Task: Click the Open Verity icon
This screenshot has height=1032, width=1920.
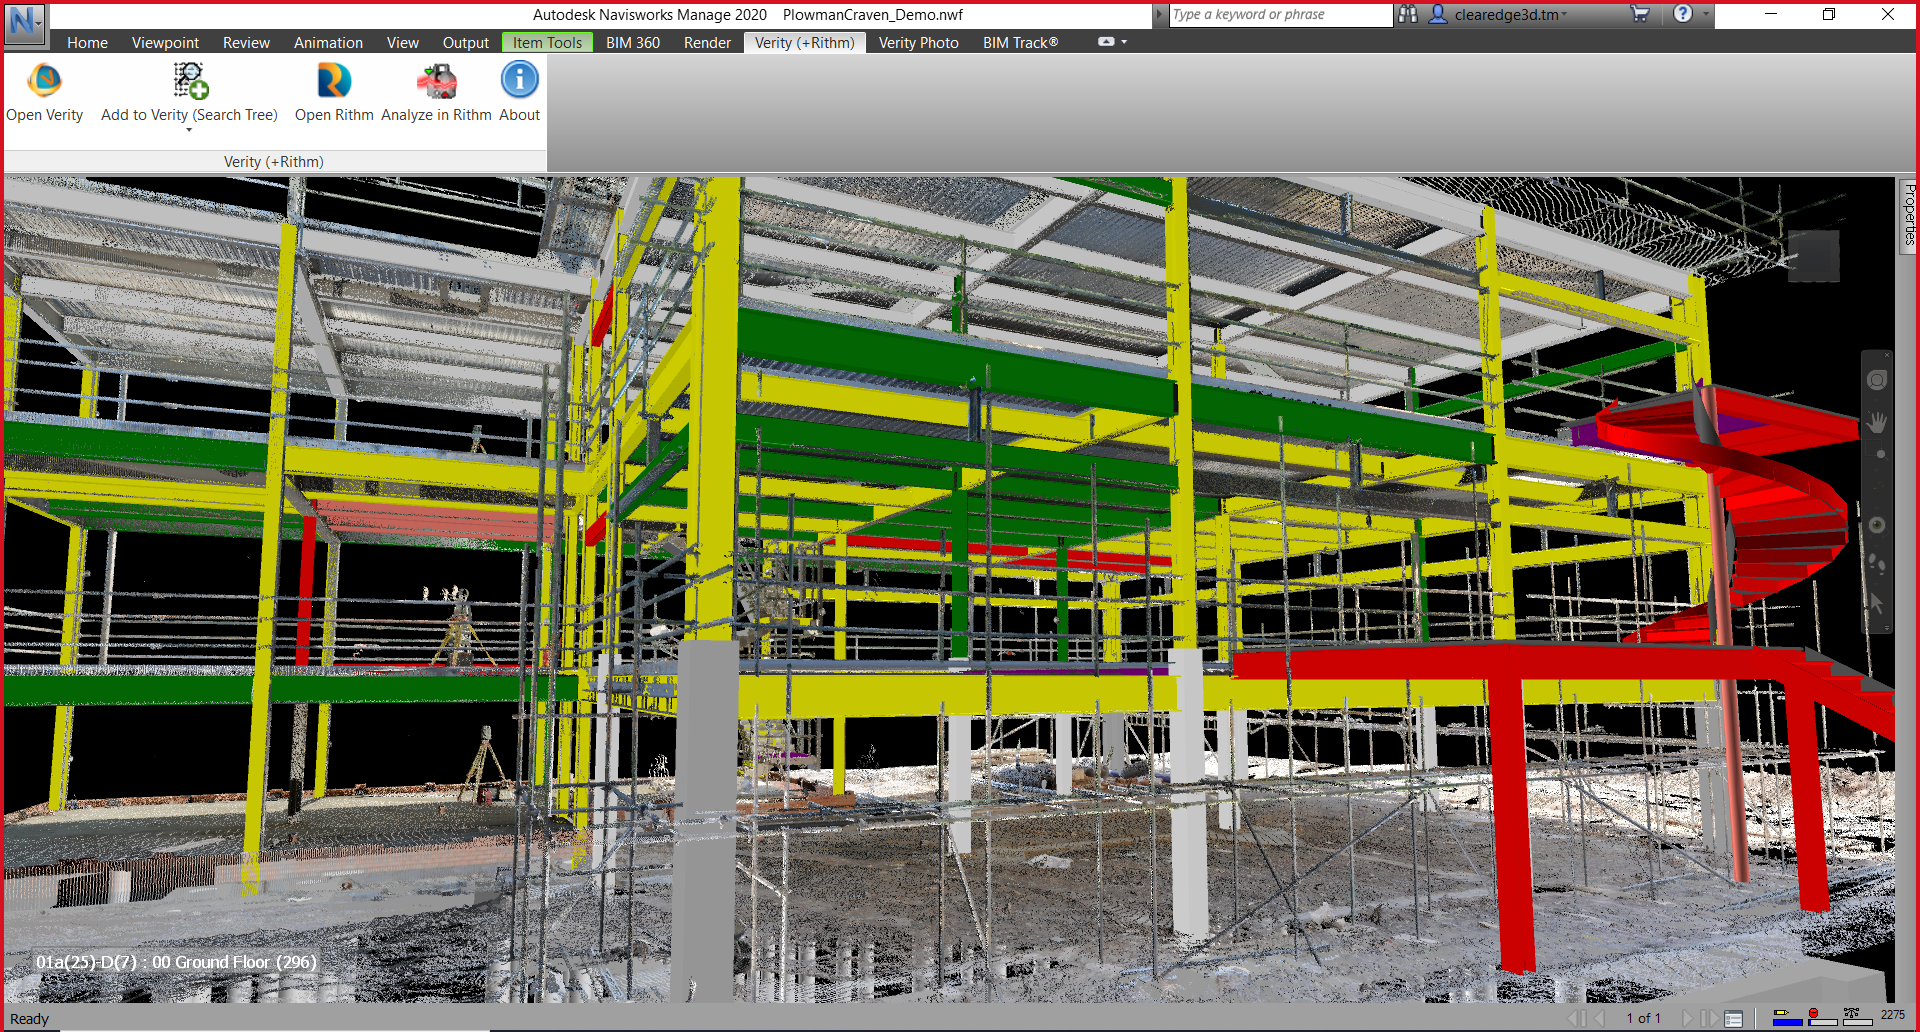Action: (45, 81)
